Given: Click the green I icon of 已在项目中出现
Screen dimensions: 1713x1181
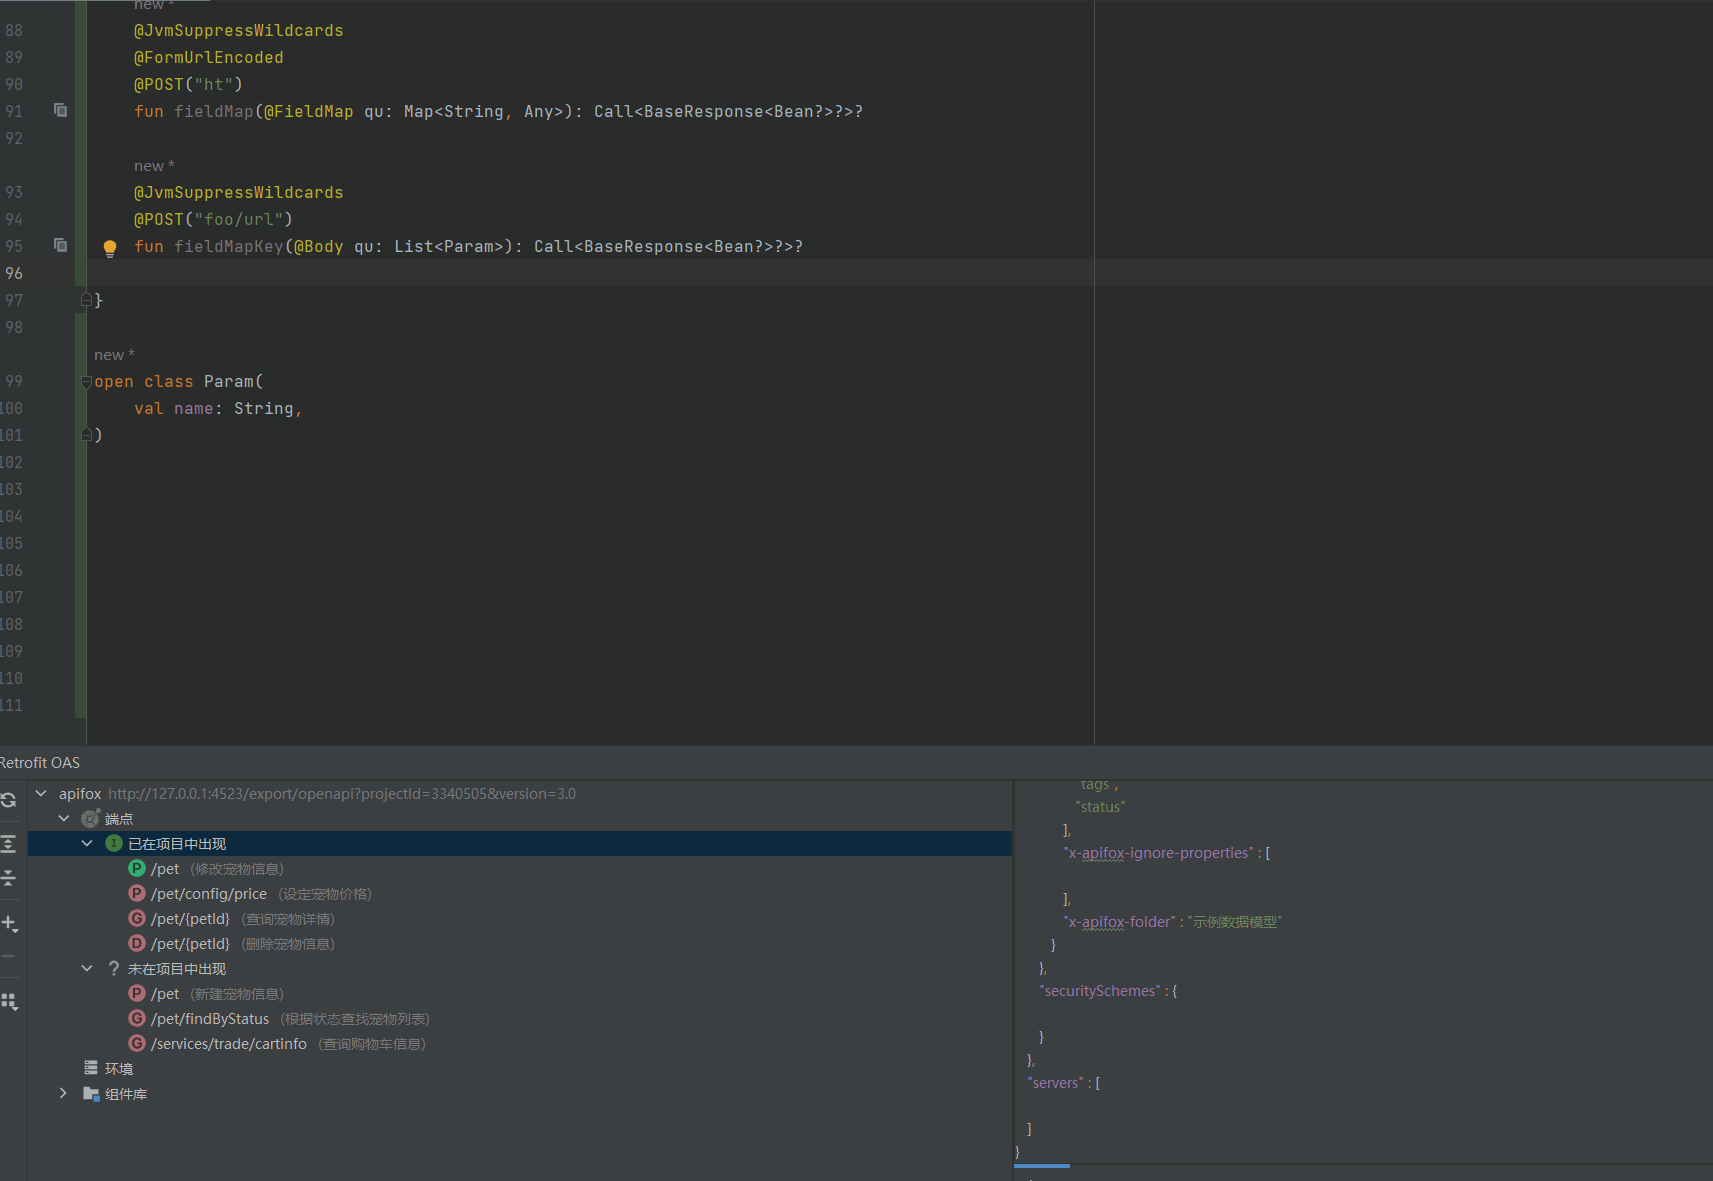Looking at the screenshot, I should [114, 843].
